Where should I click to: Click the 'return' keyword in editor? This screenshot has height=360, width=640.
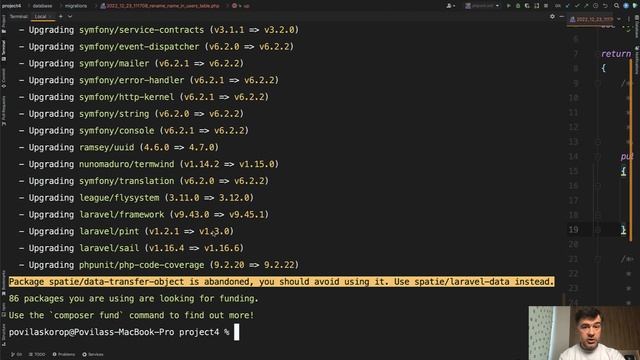[616, 54]
